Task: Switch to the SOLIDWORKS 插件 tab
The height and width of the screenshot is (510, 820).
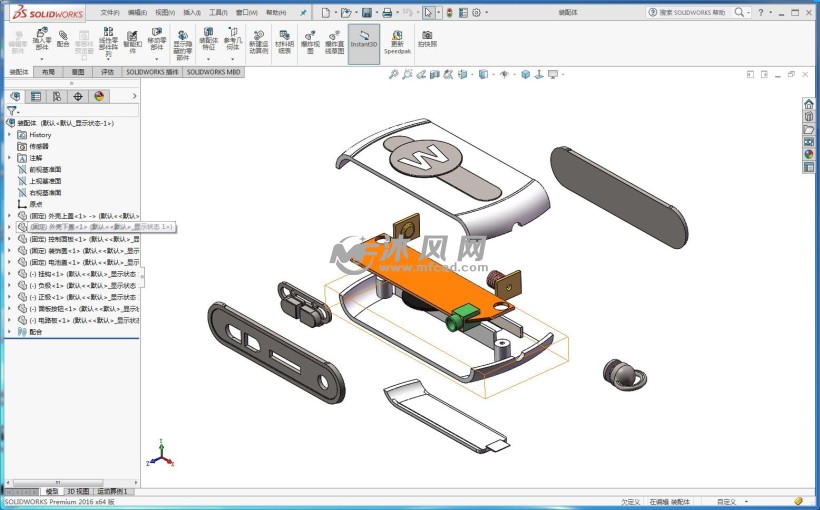Action: click(x=152, y=72)
